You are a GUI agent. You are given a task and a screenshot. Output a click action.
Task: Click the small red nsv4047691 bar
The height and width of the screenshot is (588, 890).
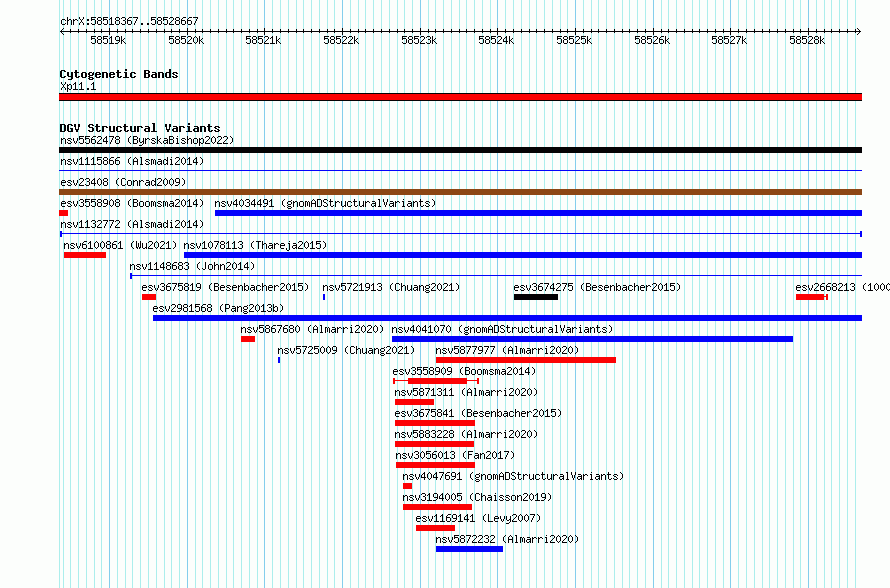coord(407,486)
